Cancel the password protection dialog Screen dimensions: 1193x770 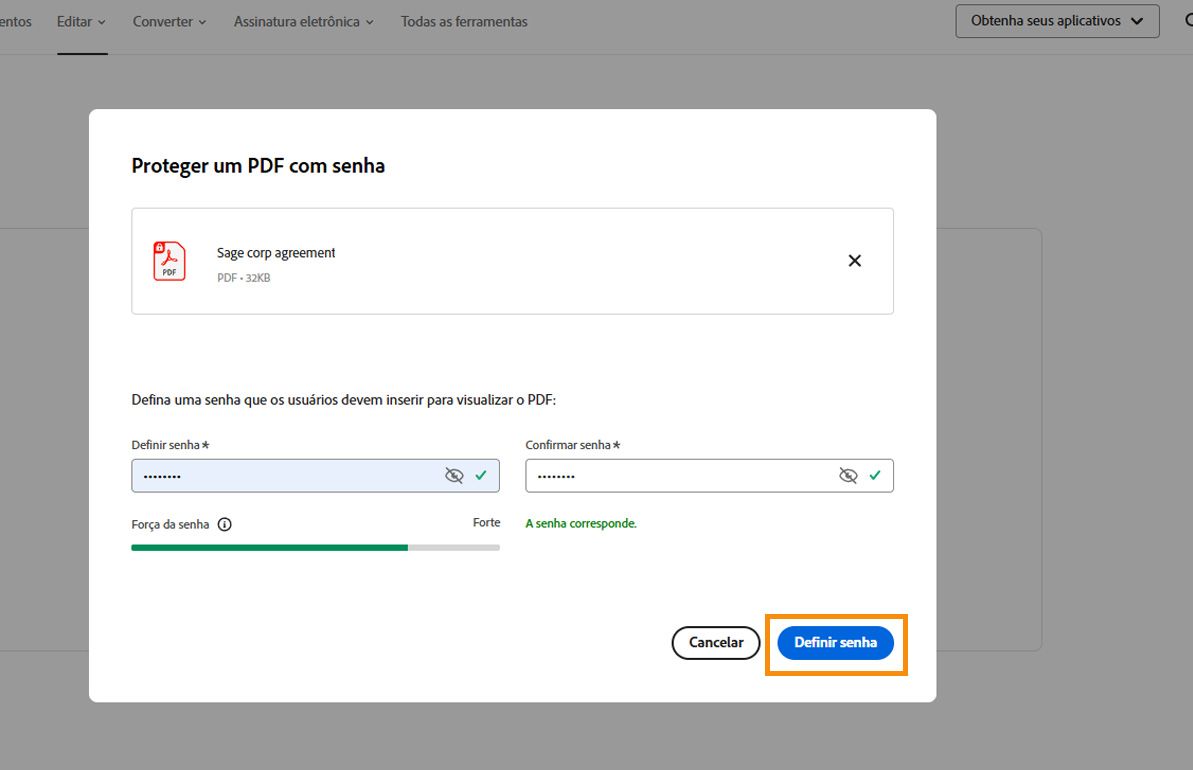pos(715,643)
